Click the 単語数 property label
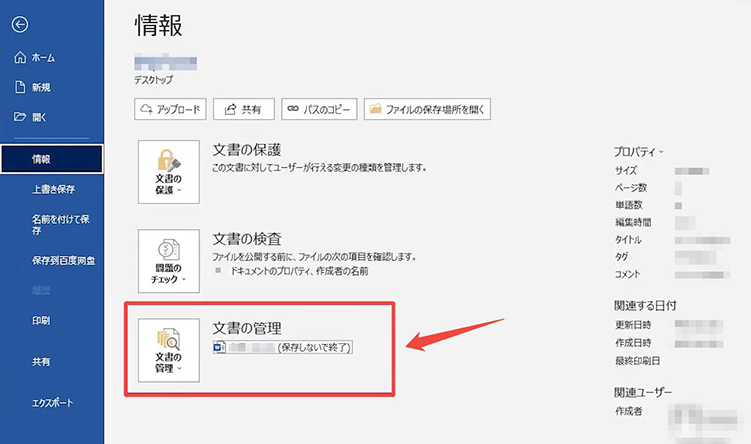Image resolution: width=751 pixels, height=444 pixels. [x=629, y=205]
